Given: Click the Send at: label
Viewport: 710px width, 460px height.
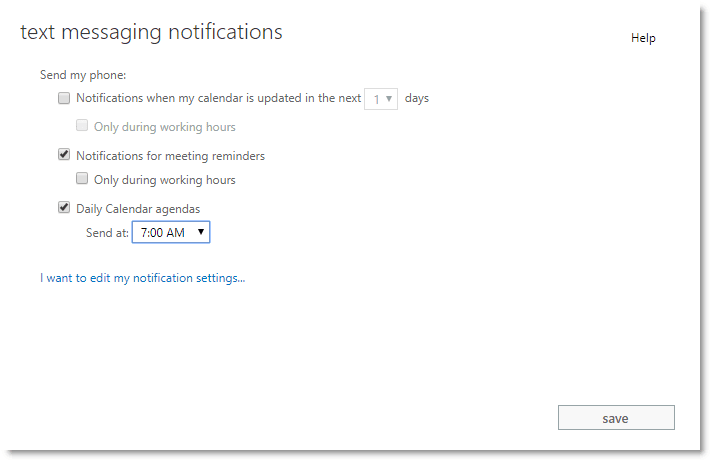Looking at the screenshot, I should [x=107, y=233].
